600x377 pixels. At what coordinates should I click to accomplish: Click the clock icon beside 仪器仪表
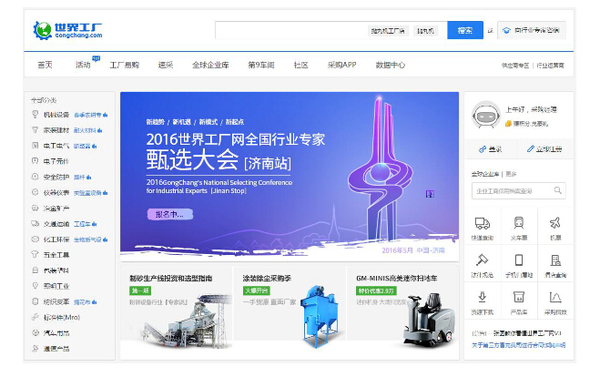point(35,192)
